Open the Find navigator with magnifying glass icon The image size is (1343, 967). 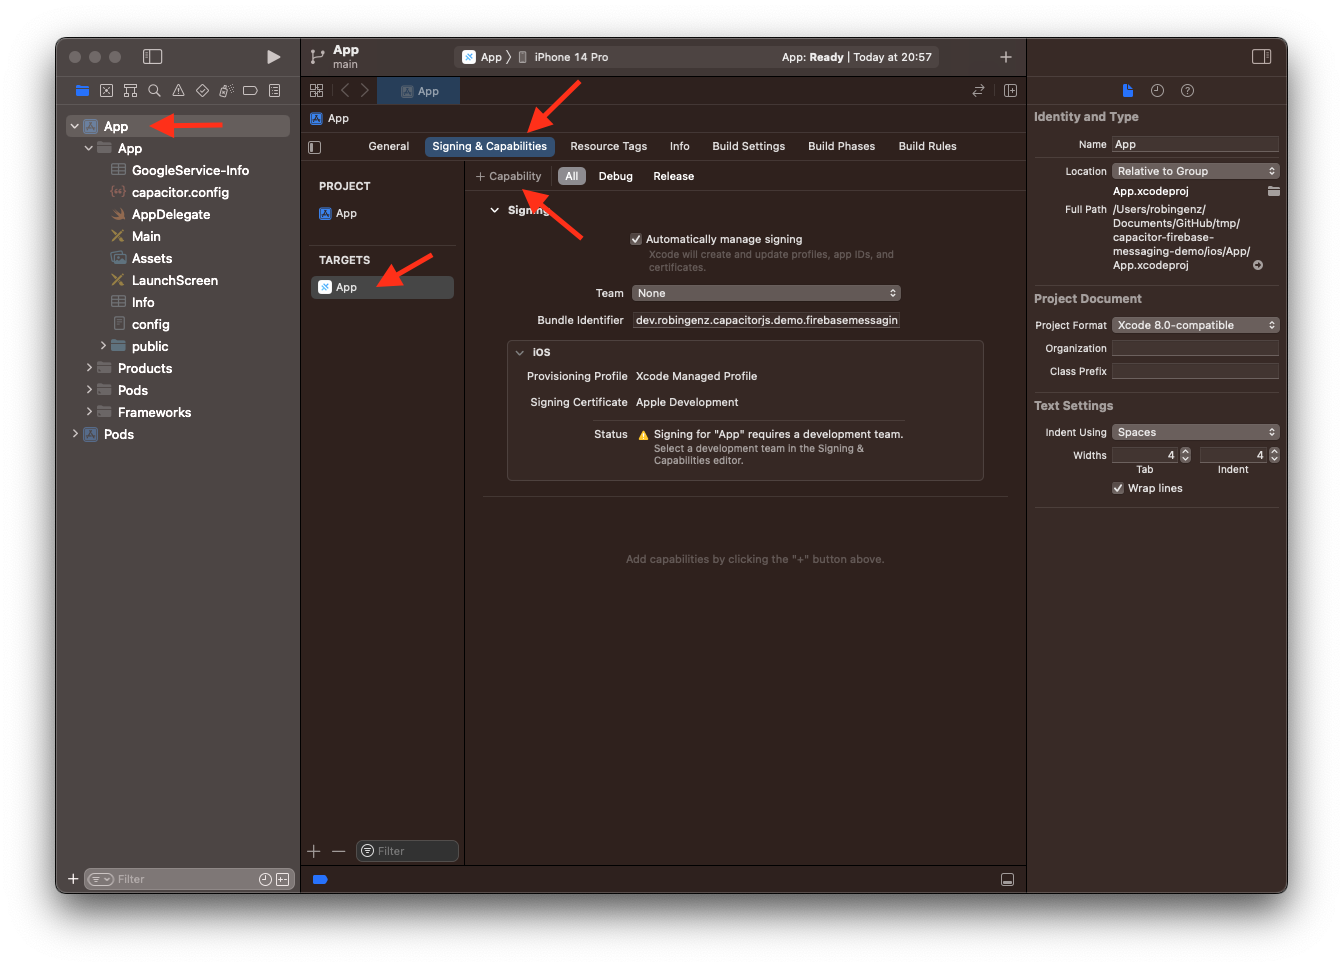pos(154,90)
